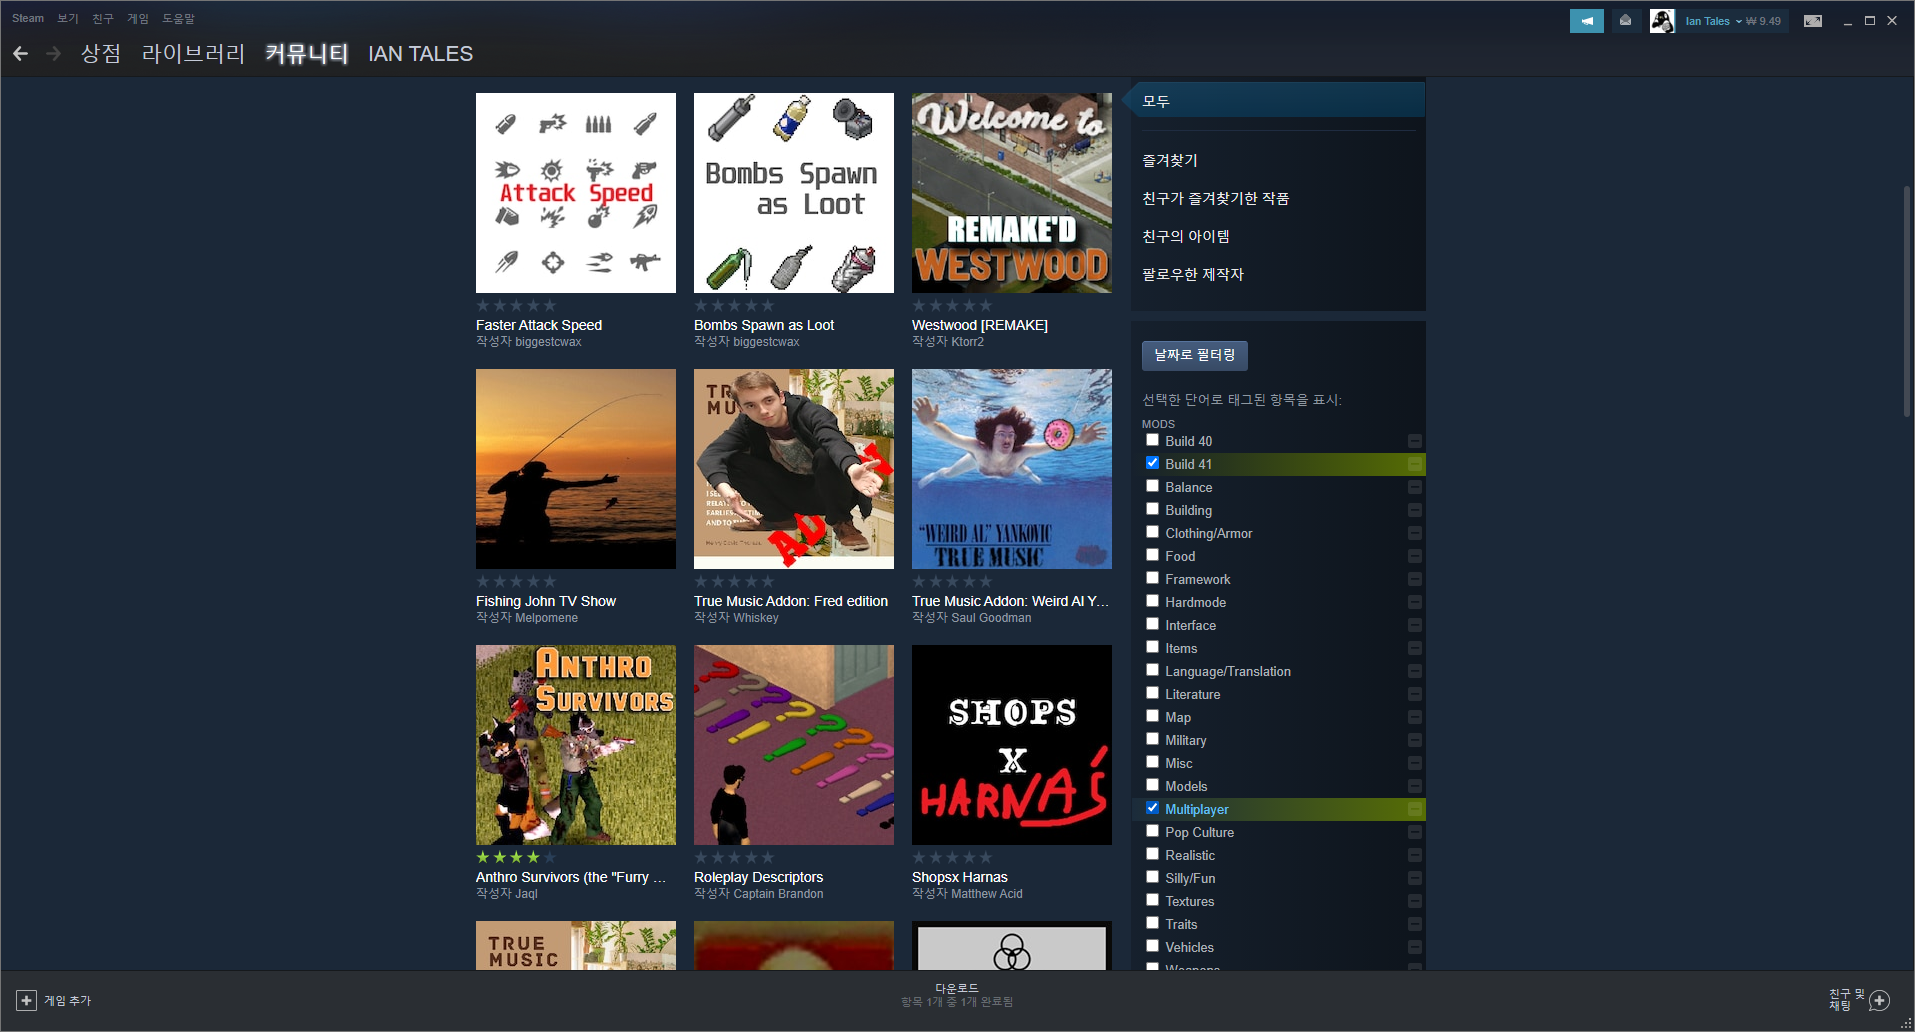Exclude the Building tag with minus icon
Image resolution: width=1915 pixels, height=1032 pixels.
pyautogui.click(x=1414, y=510)
